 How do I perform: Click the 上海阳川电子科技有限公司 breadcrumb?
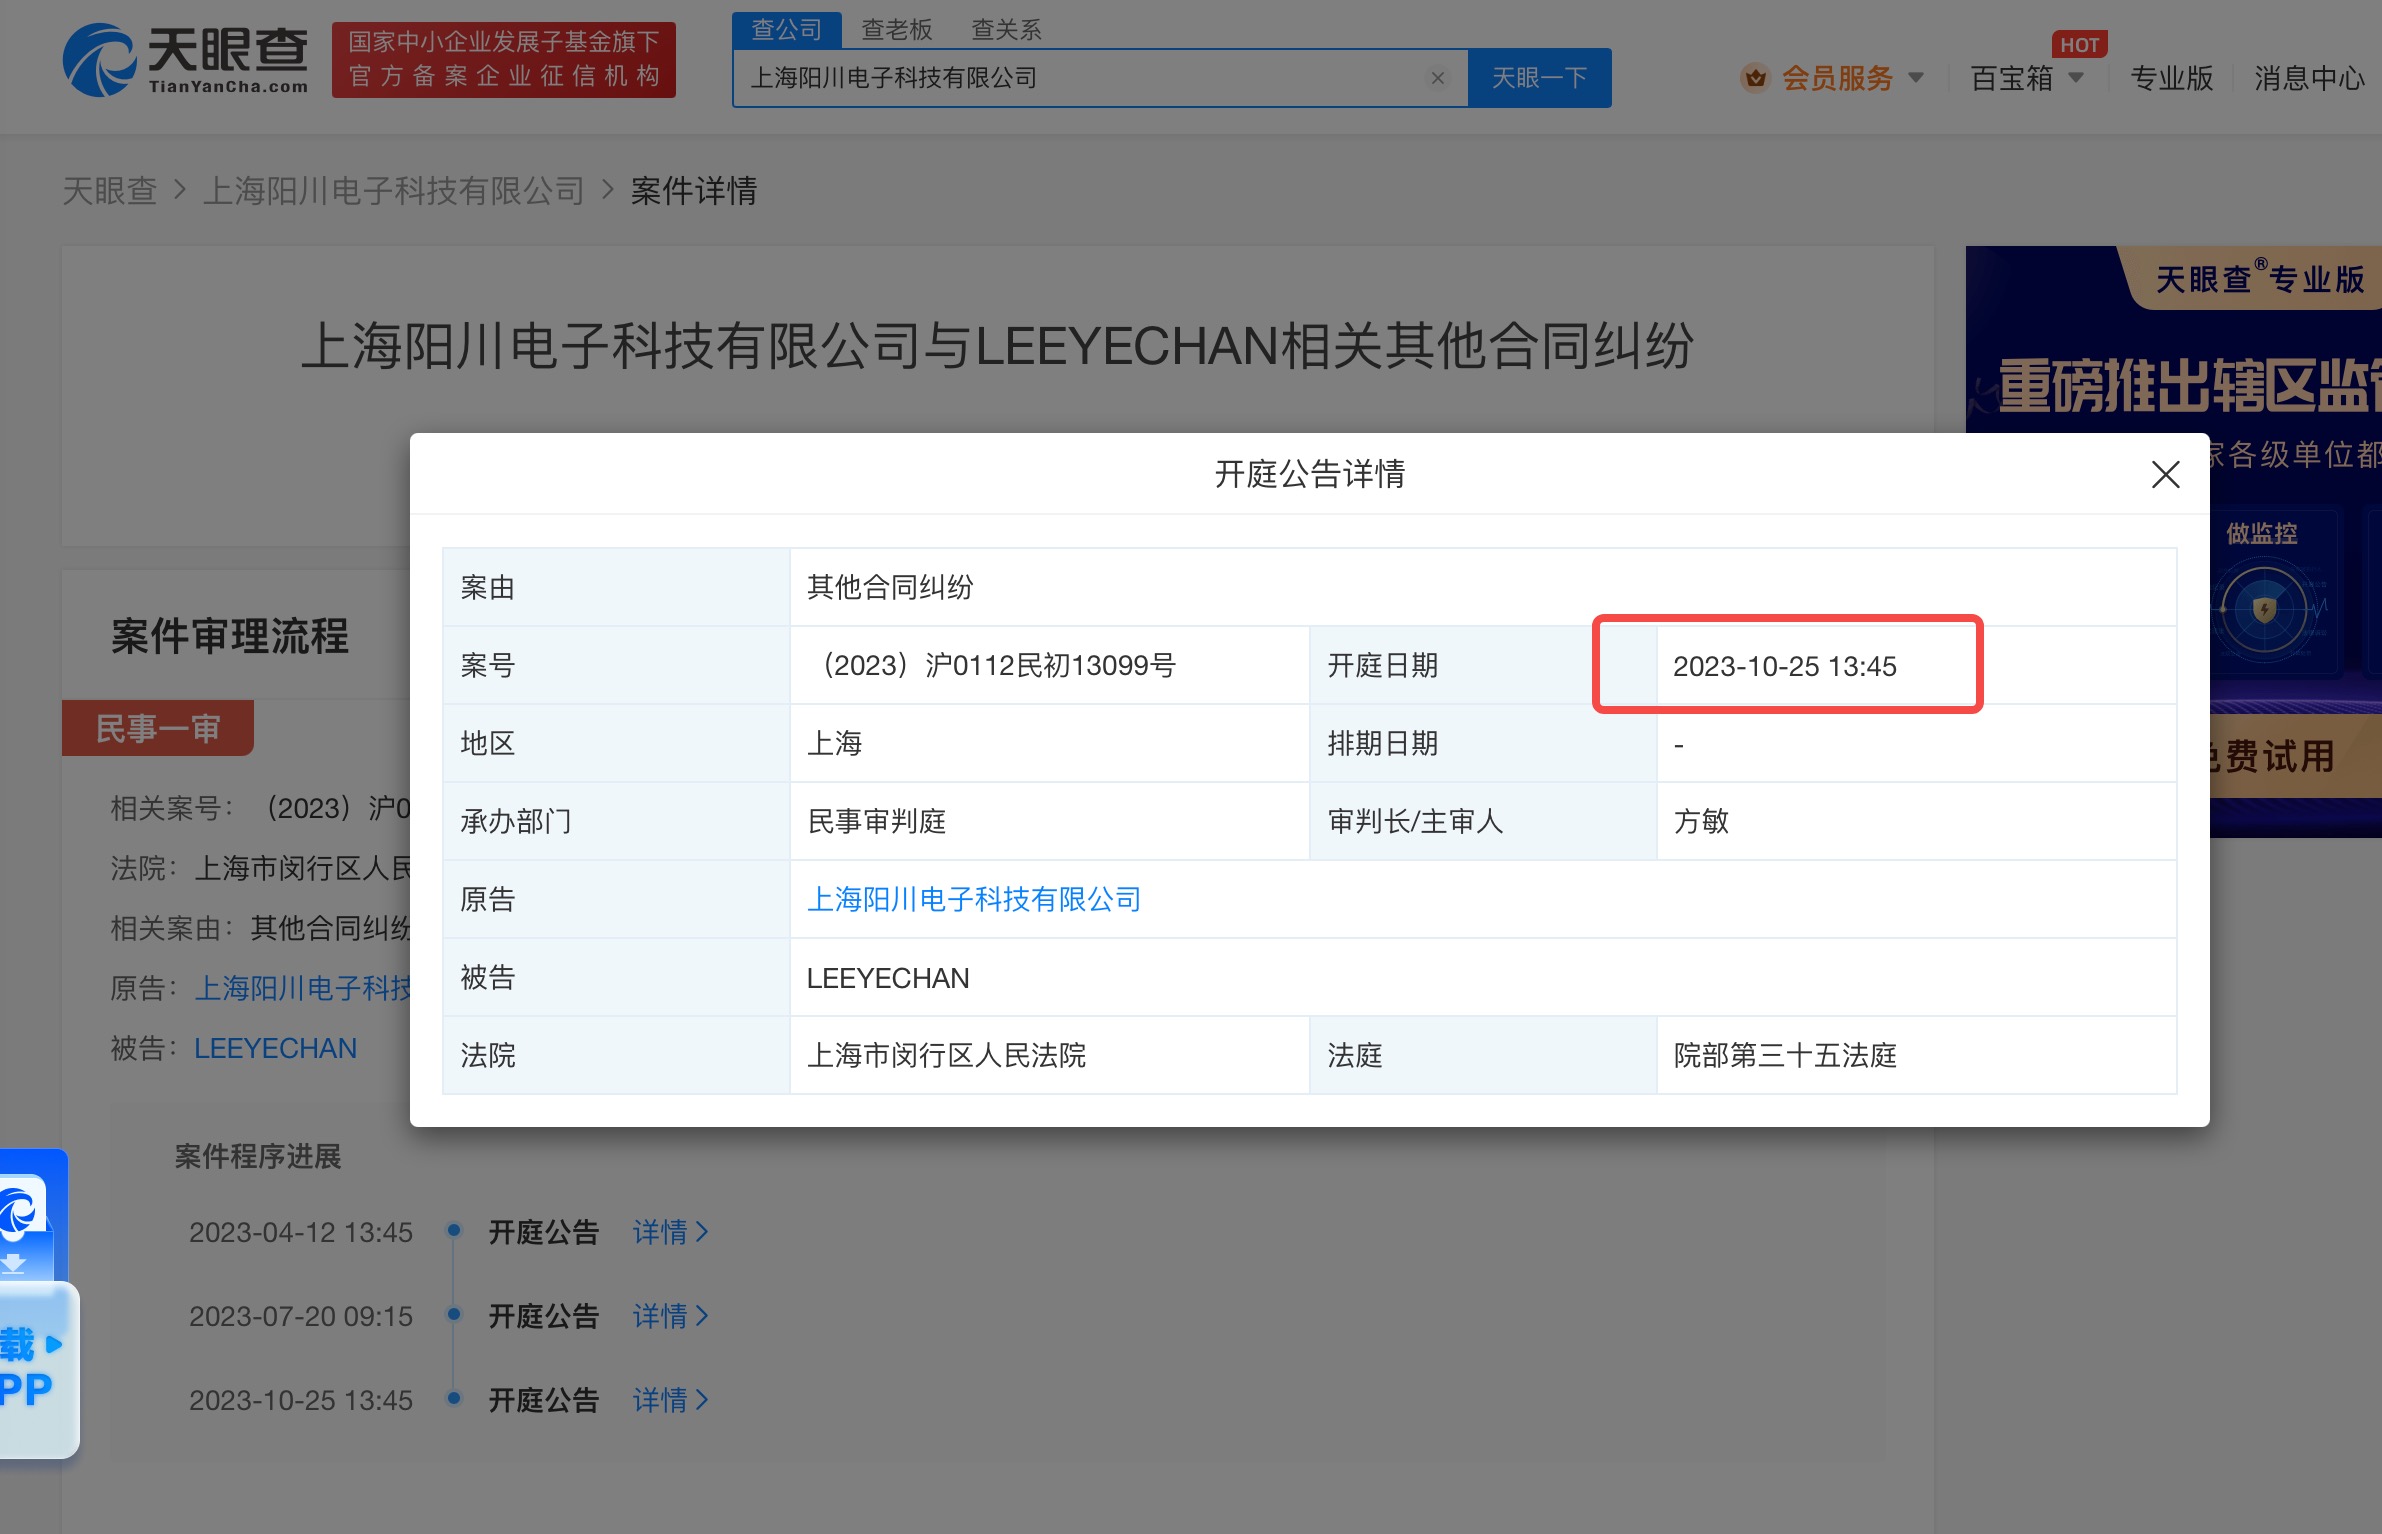coord(393,190)
